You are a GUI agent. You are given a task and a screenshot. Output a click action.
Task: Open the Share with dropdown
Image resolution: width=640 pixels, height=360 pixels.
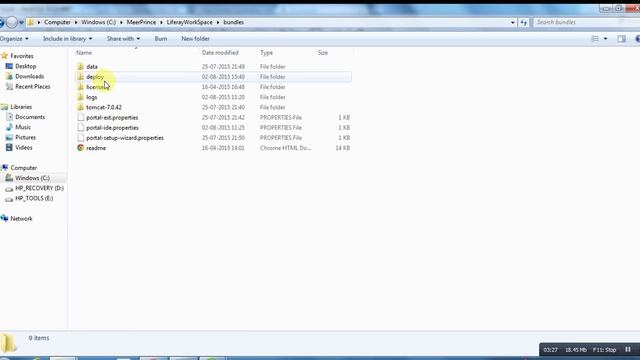click(123, 39)
